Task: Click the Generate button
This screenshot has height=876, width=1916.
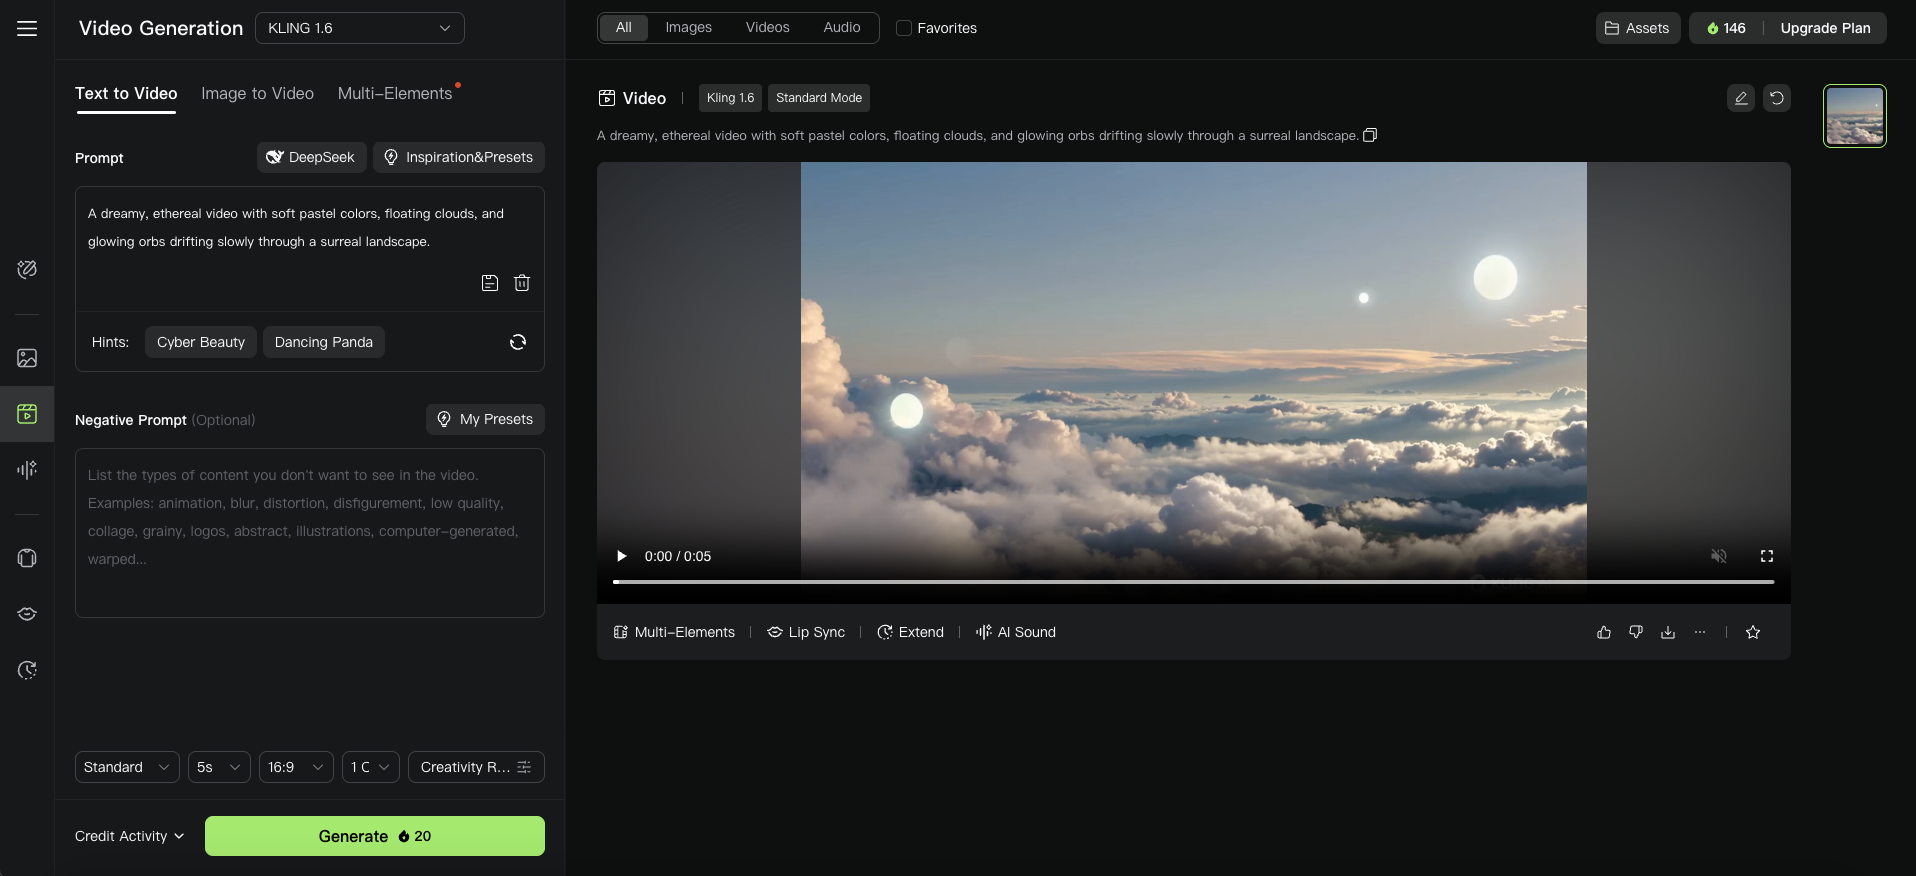Action: click(375, 836)
